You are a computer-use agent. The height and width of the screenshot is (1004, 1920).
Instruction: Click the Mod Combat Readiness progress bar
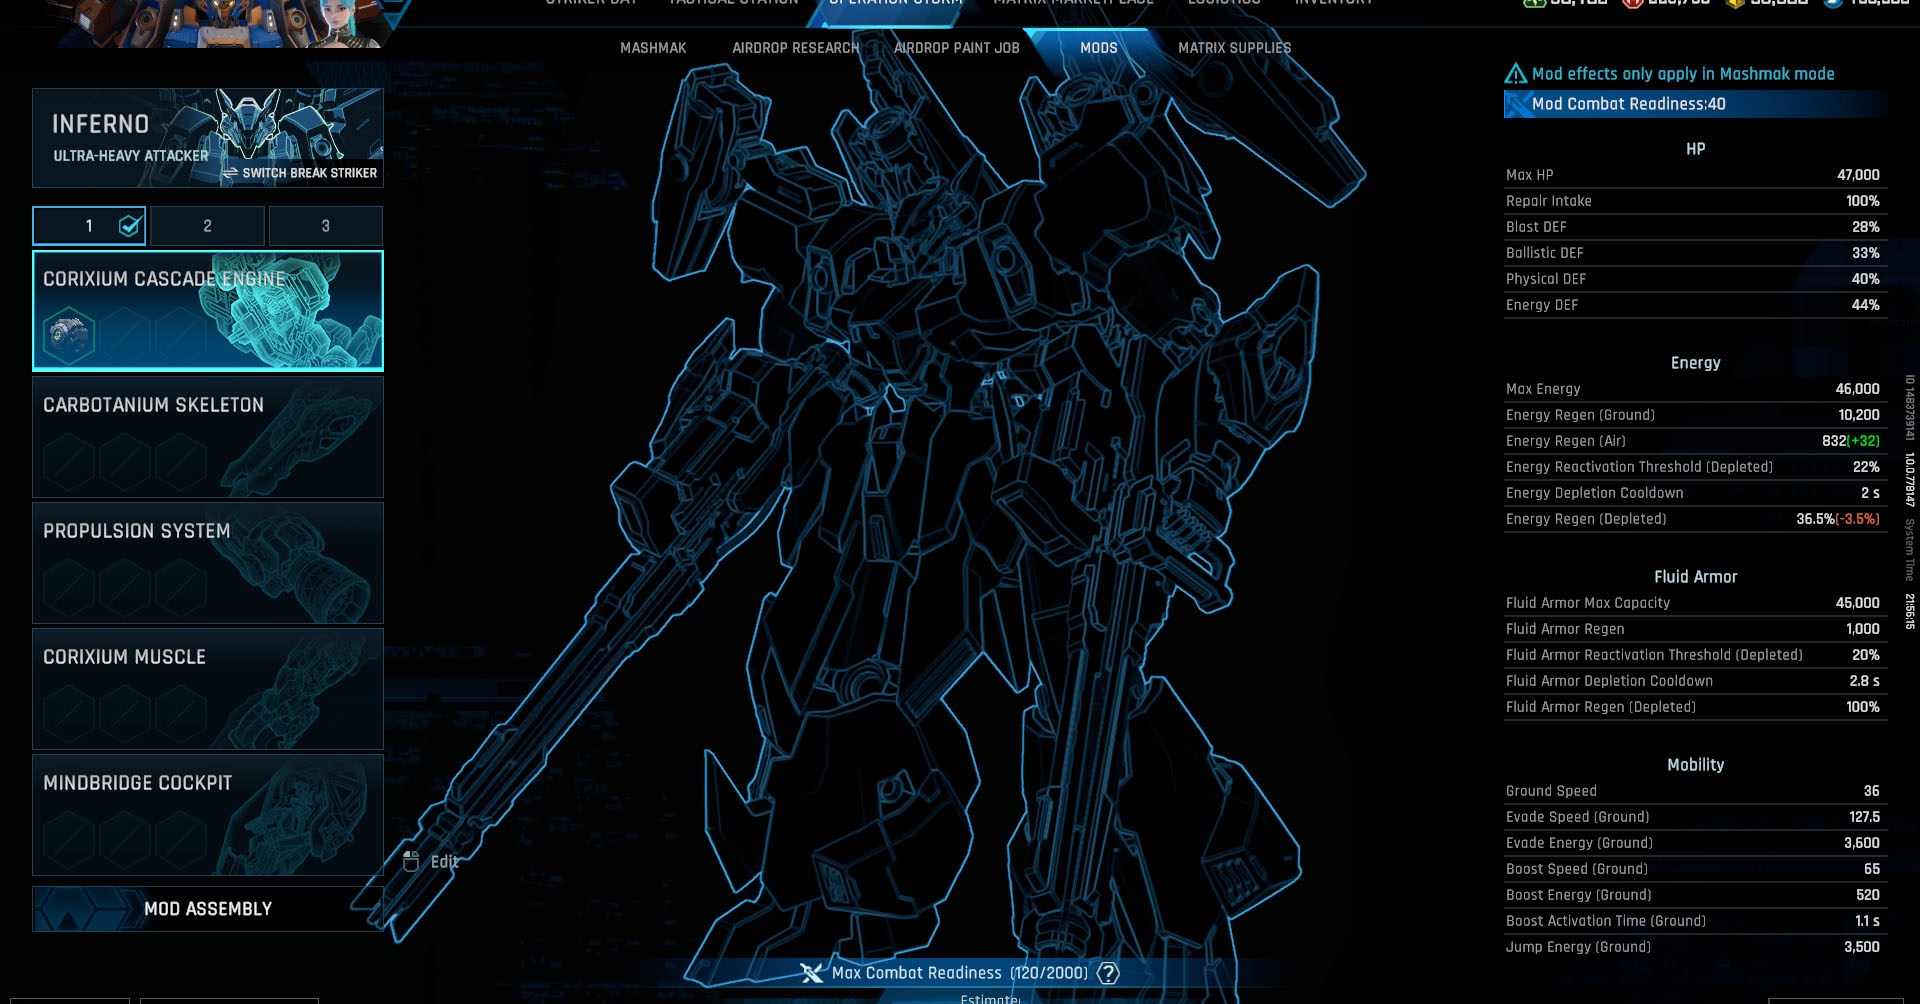[x=1694, y=103]
